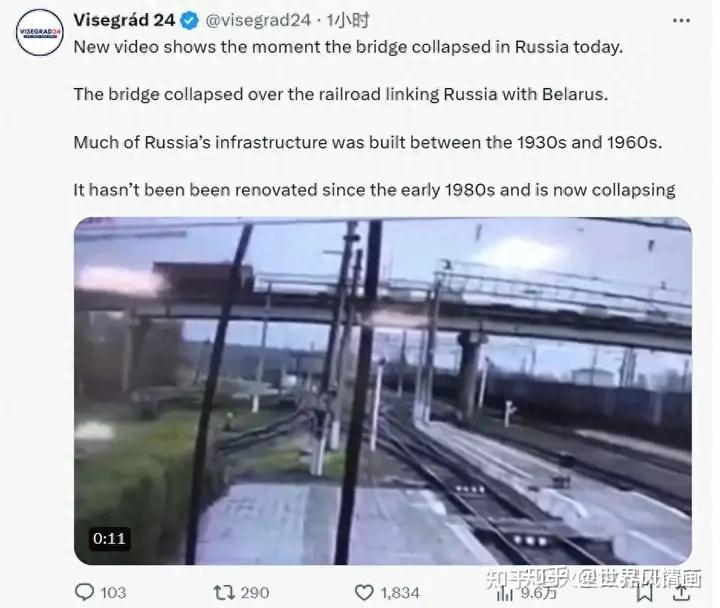
Task: Click the reply speech bubble icon
Action: (x=84, y=591)
